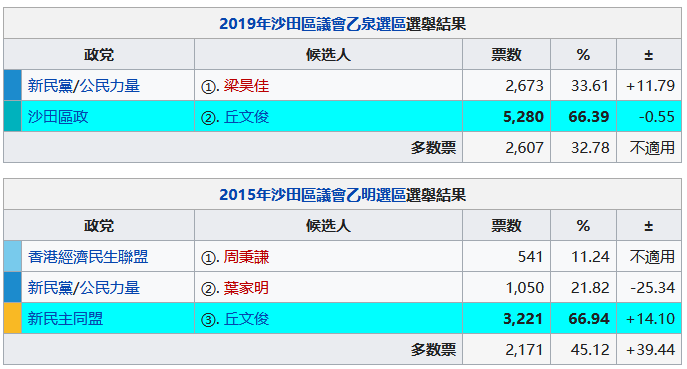Click the 多数票 row in 2015 table
This screenshot has width=687, height=369.
(342, 350)
